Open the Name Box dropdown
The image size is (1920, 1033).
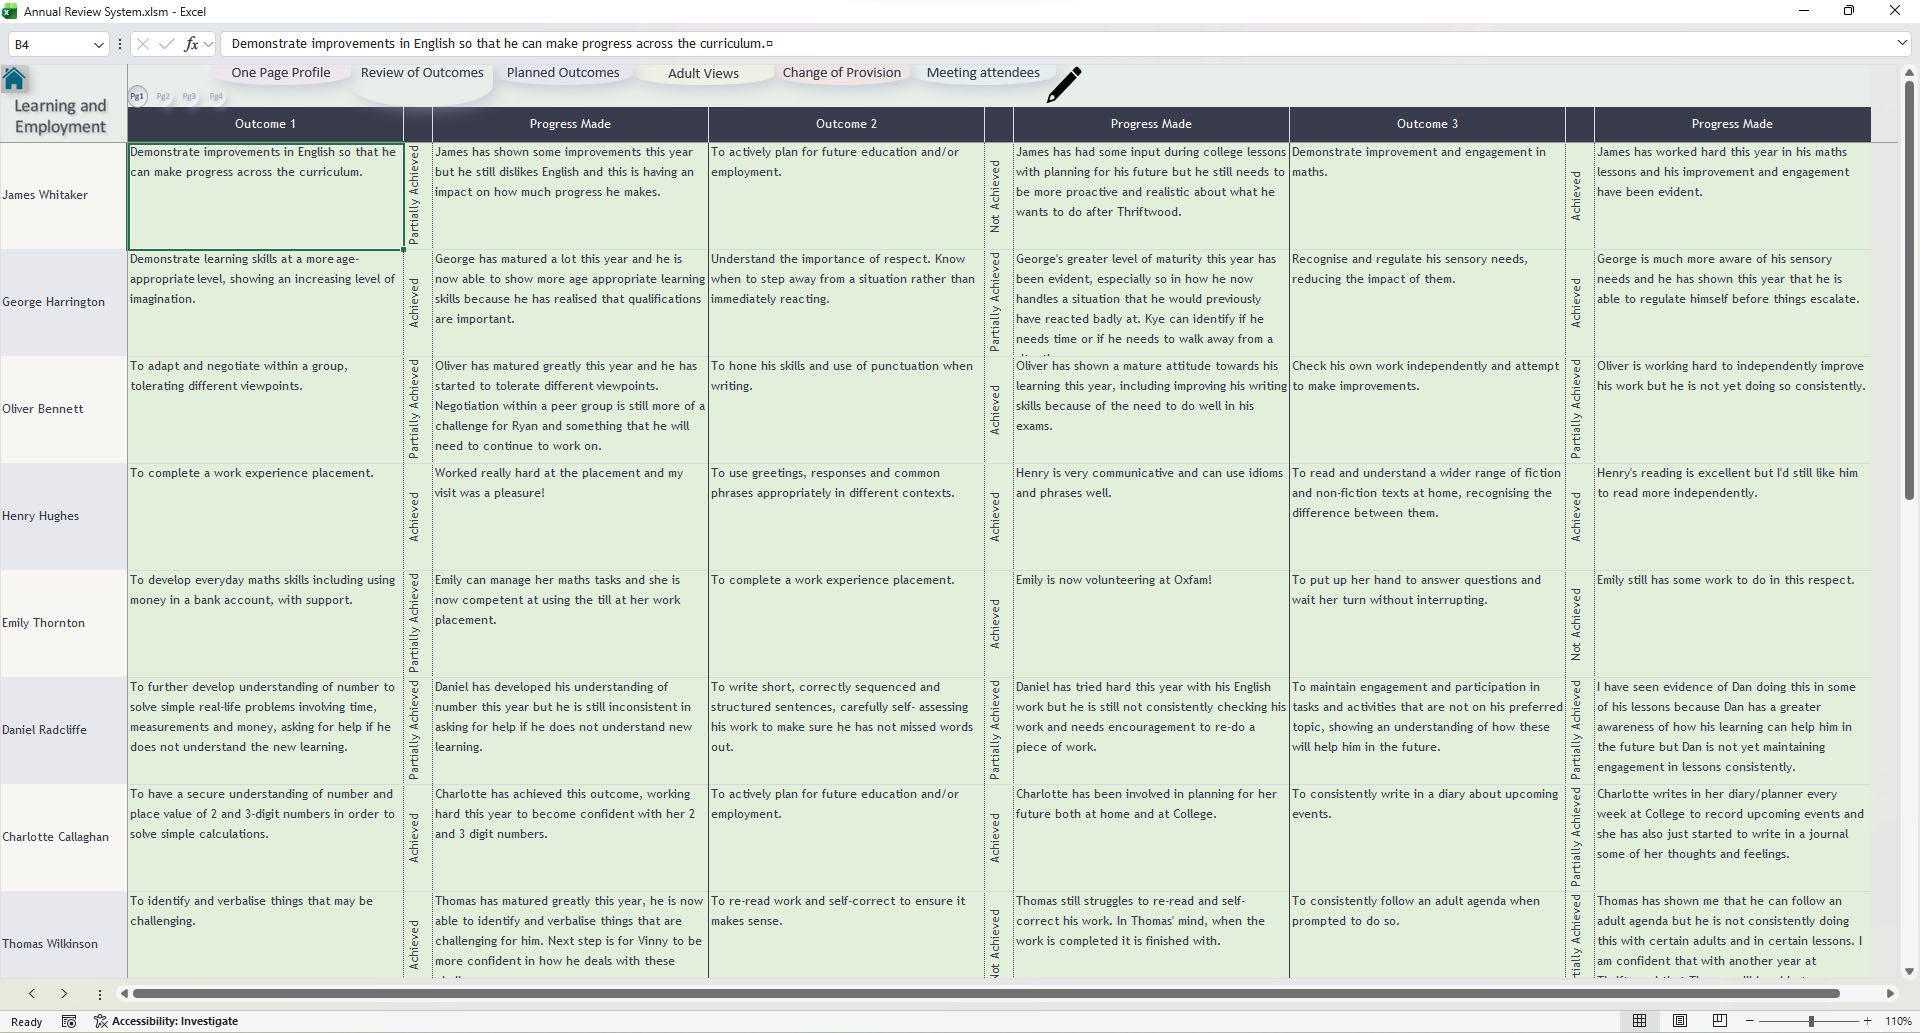click(98, 44)
